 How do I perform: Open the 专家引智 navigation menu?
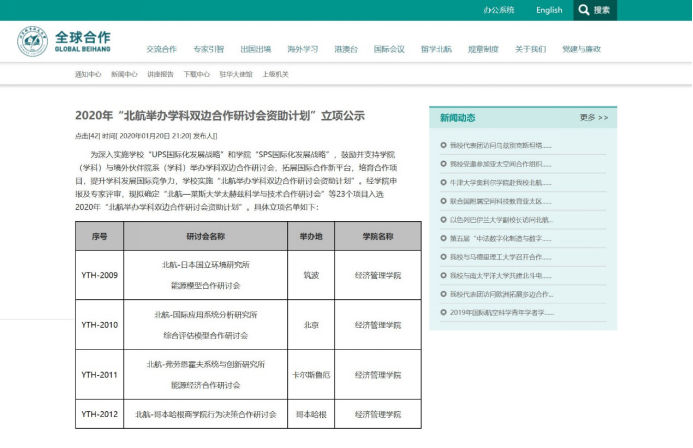point(208,49)
